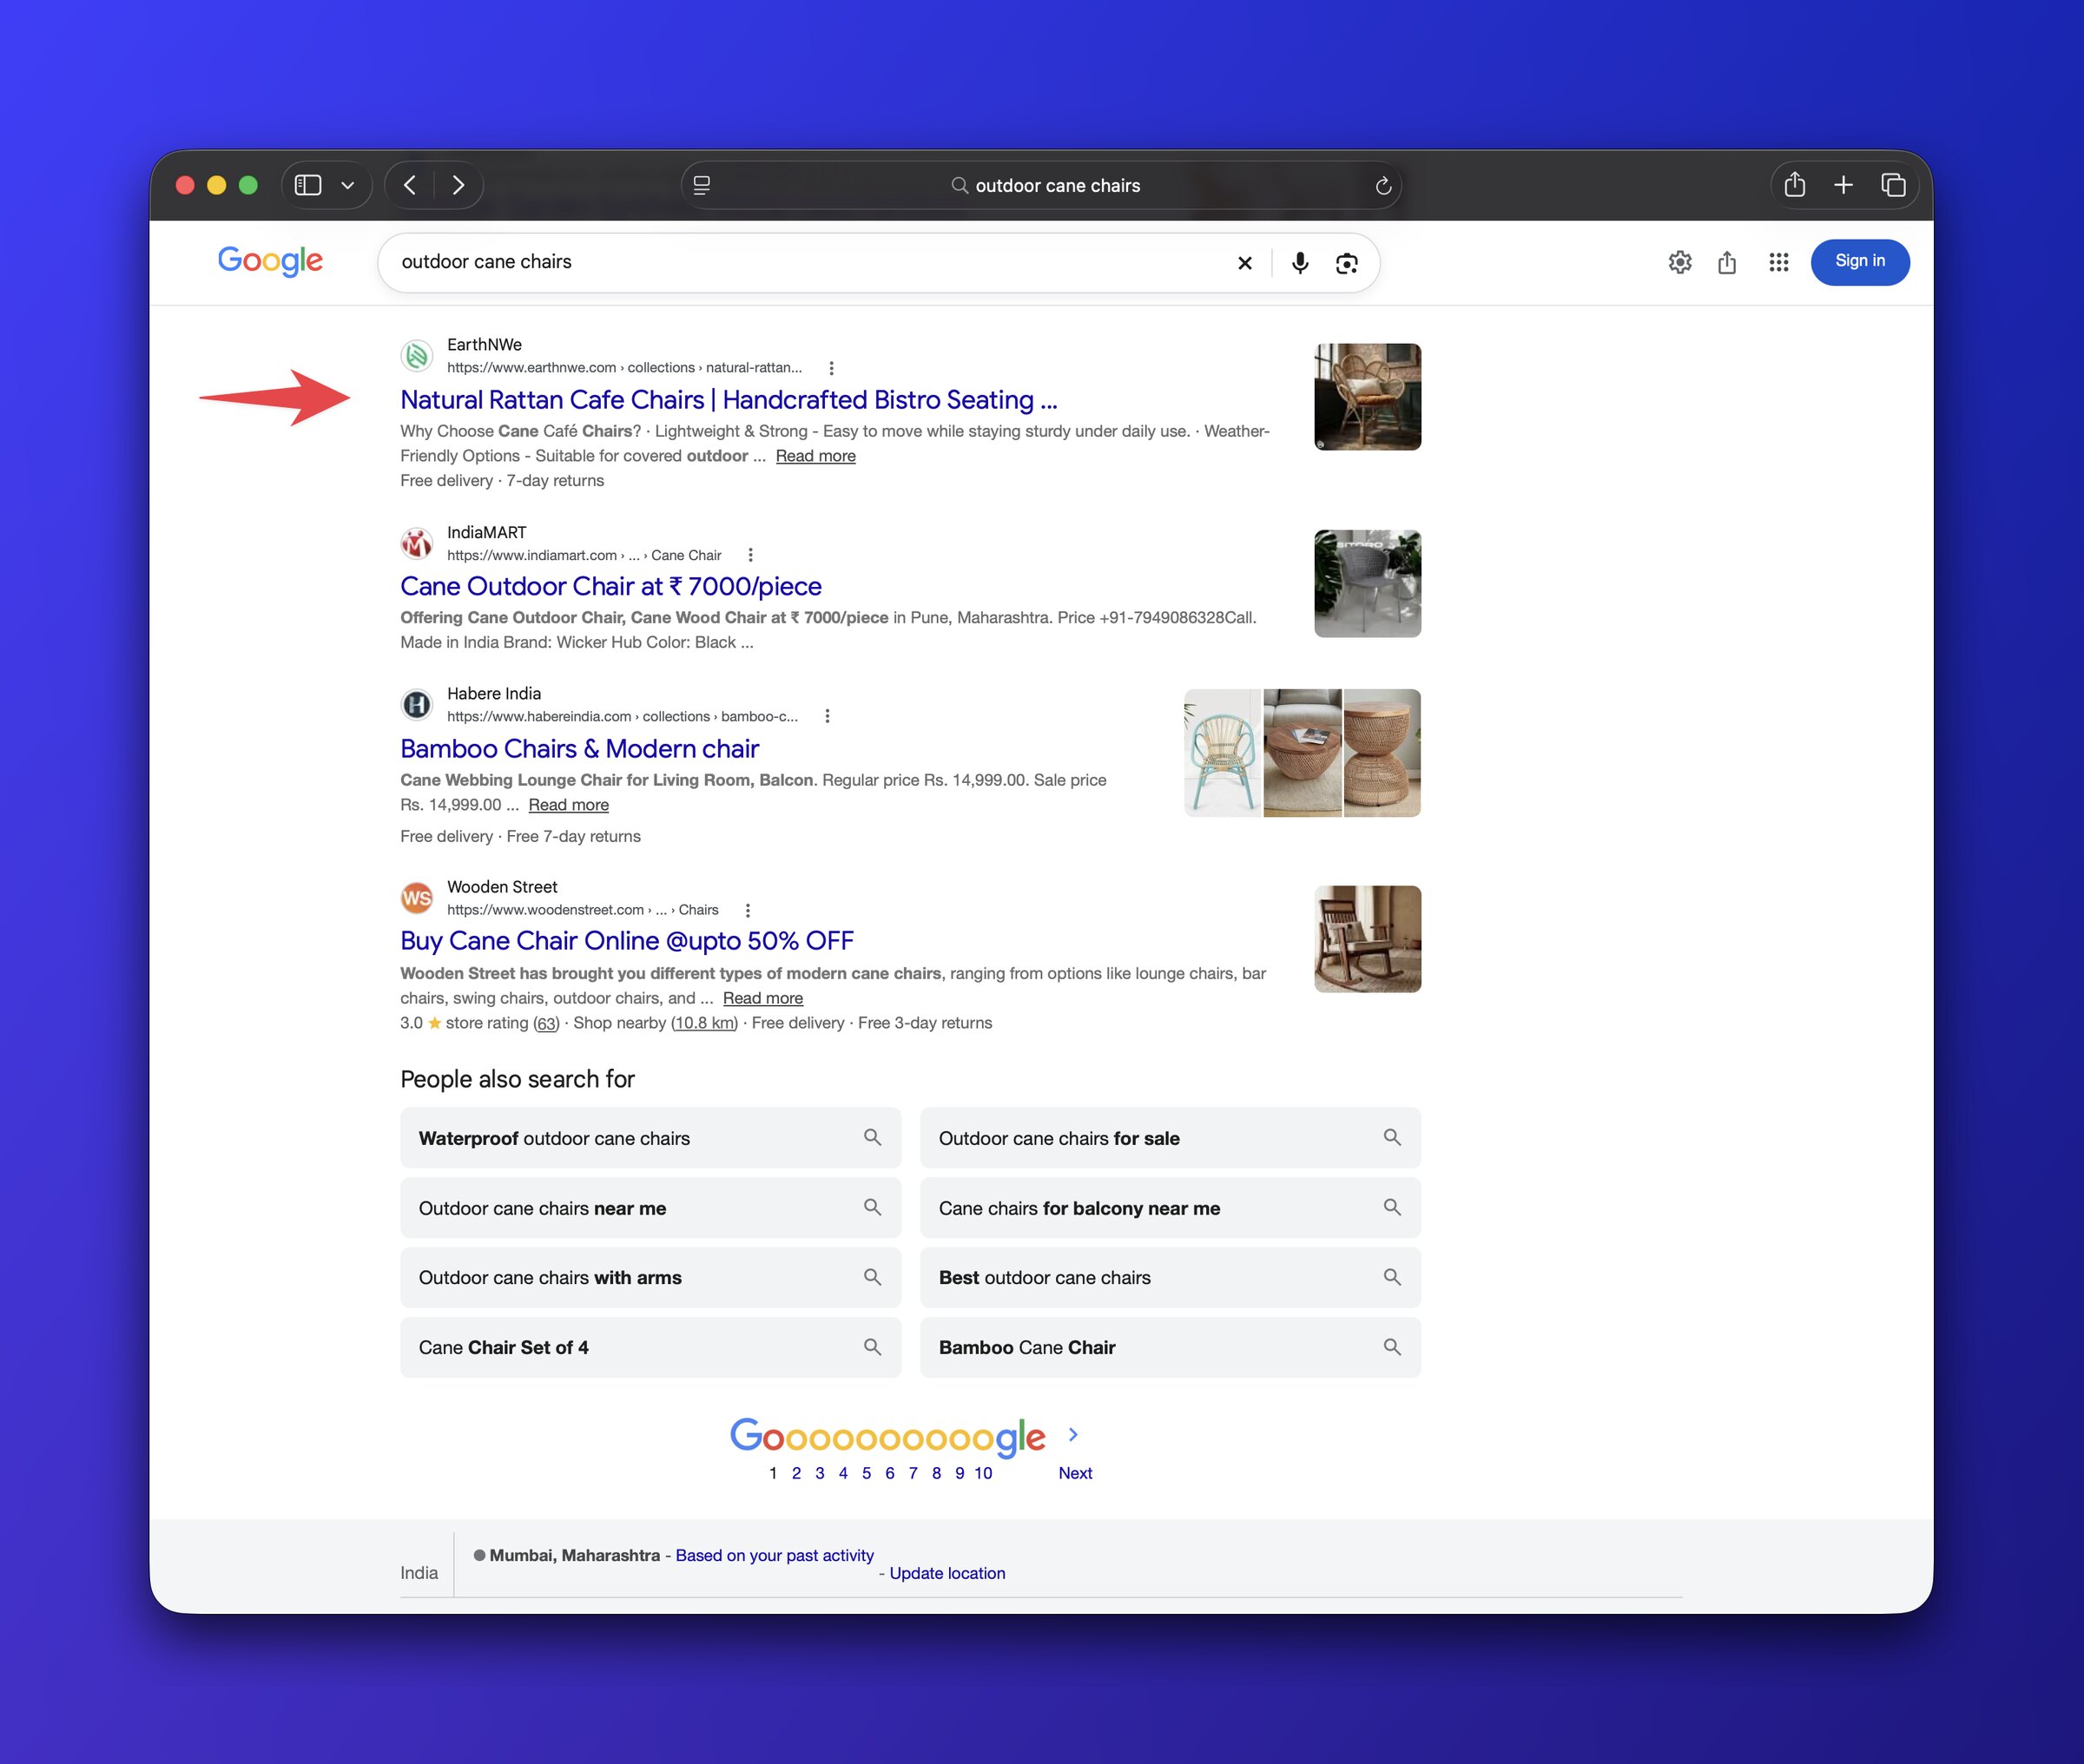Select the Bamboo Cane Chair suggestion
Screen dimensions: 2084x1764
point(1170,1347)
